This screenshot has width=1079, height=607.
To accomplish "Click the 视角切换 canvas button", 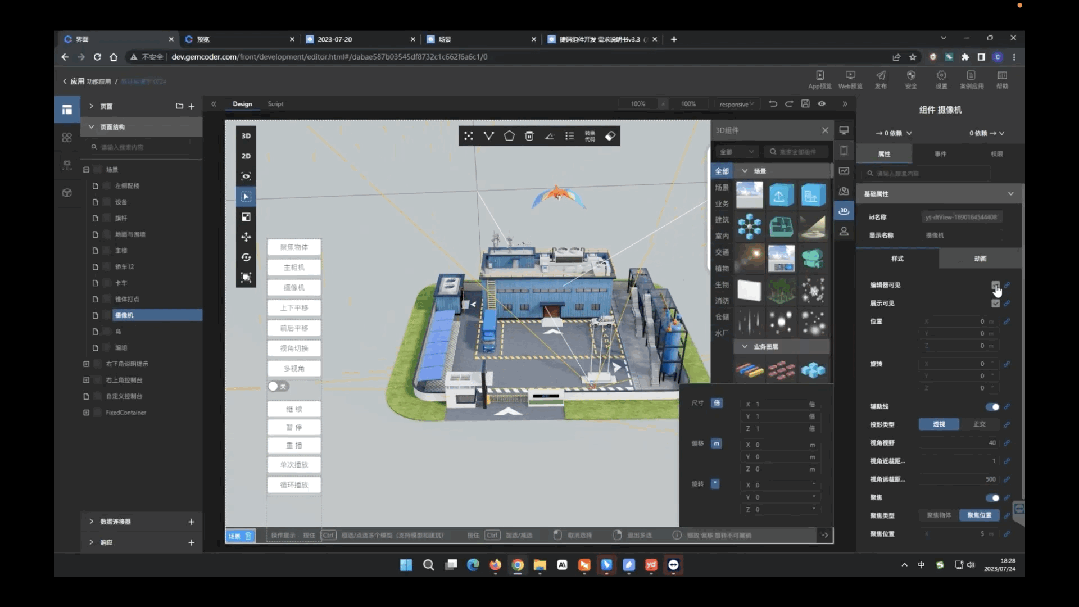I will tap(294, 348).
